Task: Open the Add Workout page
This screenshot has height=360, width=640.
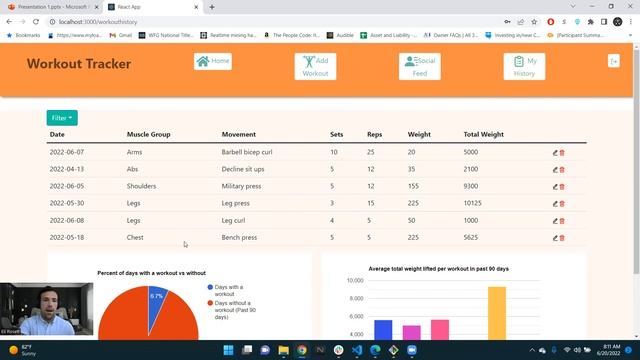Action: [x=315, y=67]
